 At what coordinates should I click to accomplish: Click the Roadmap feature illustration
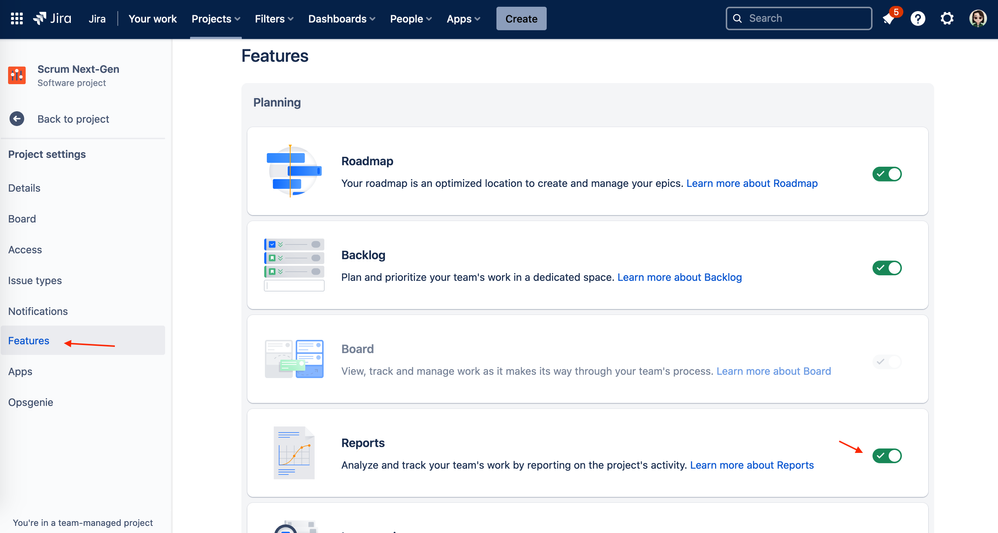(293, 171)
